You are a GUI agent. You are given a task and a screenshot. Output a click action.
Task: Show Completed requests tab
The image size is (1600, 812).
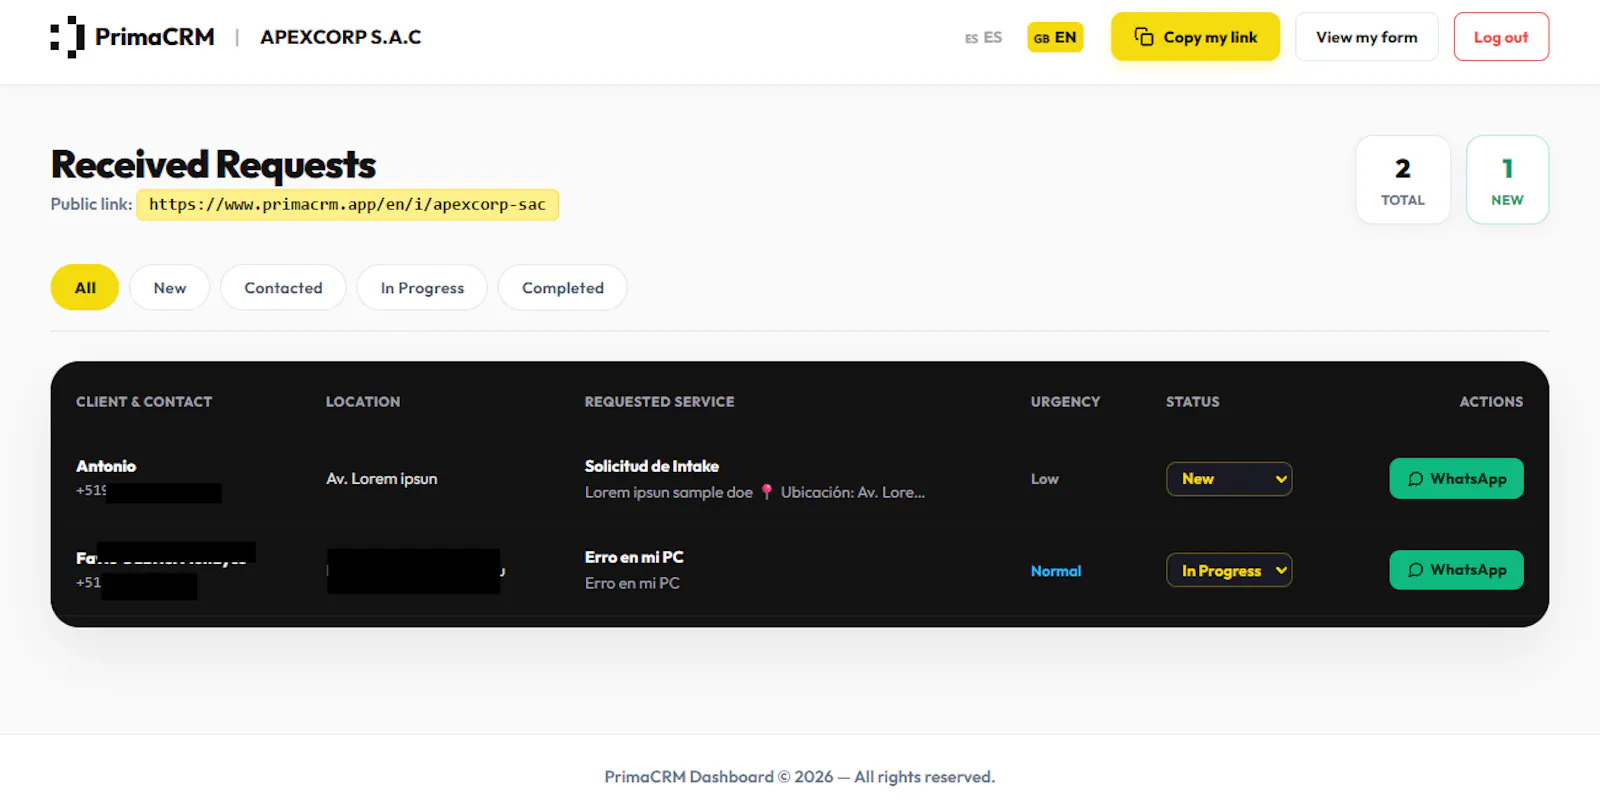click(x=563, y=288)
